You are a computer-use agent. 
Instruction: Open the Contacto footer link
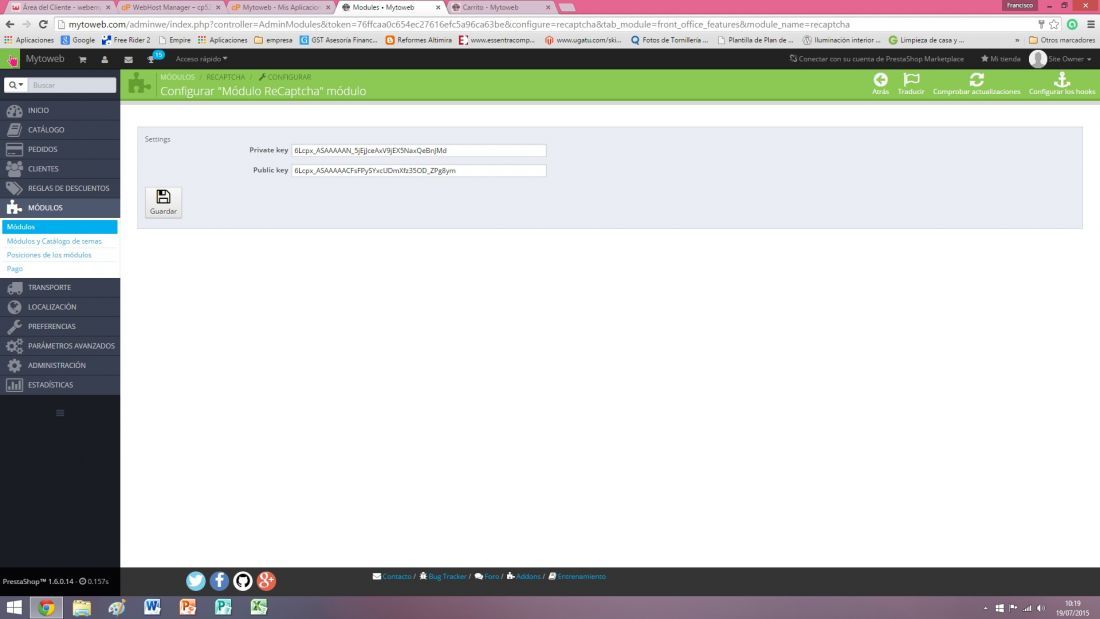[x=392, y=576]
